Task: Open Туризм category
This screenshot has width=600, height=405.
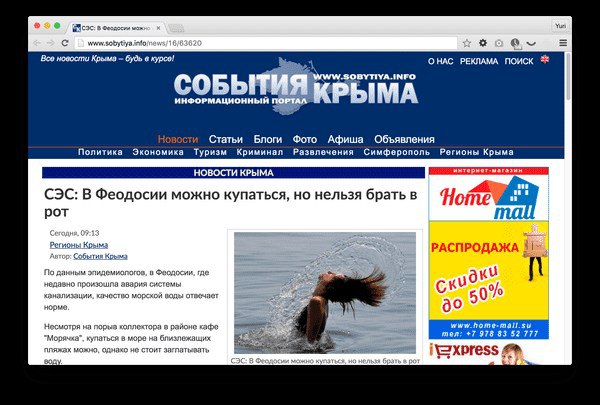Action: tap(210, 152)
